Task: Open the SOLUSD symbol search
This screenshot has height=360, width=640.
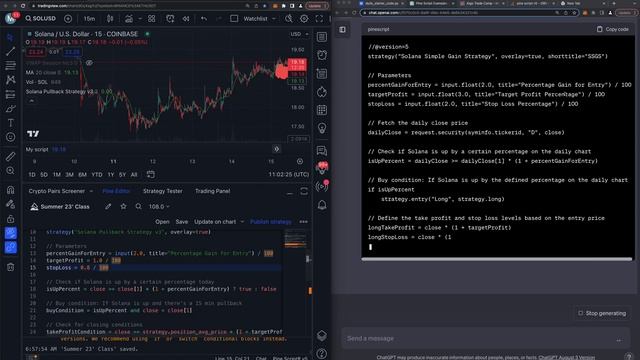Action: coord(40,19)
